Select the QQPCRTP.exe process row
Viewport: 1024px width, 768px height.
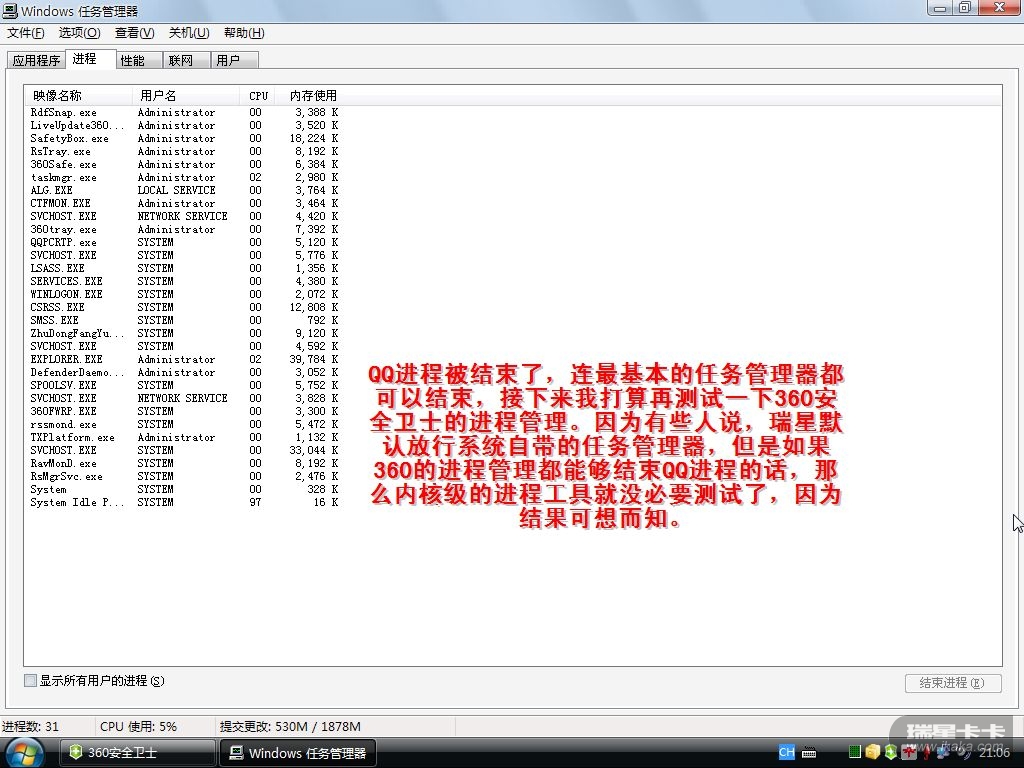click(x=184, y=242)
